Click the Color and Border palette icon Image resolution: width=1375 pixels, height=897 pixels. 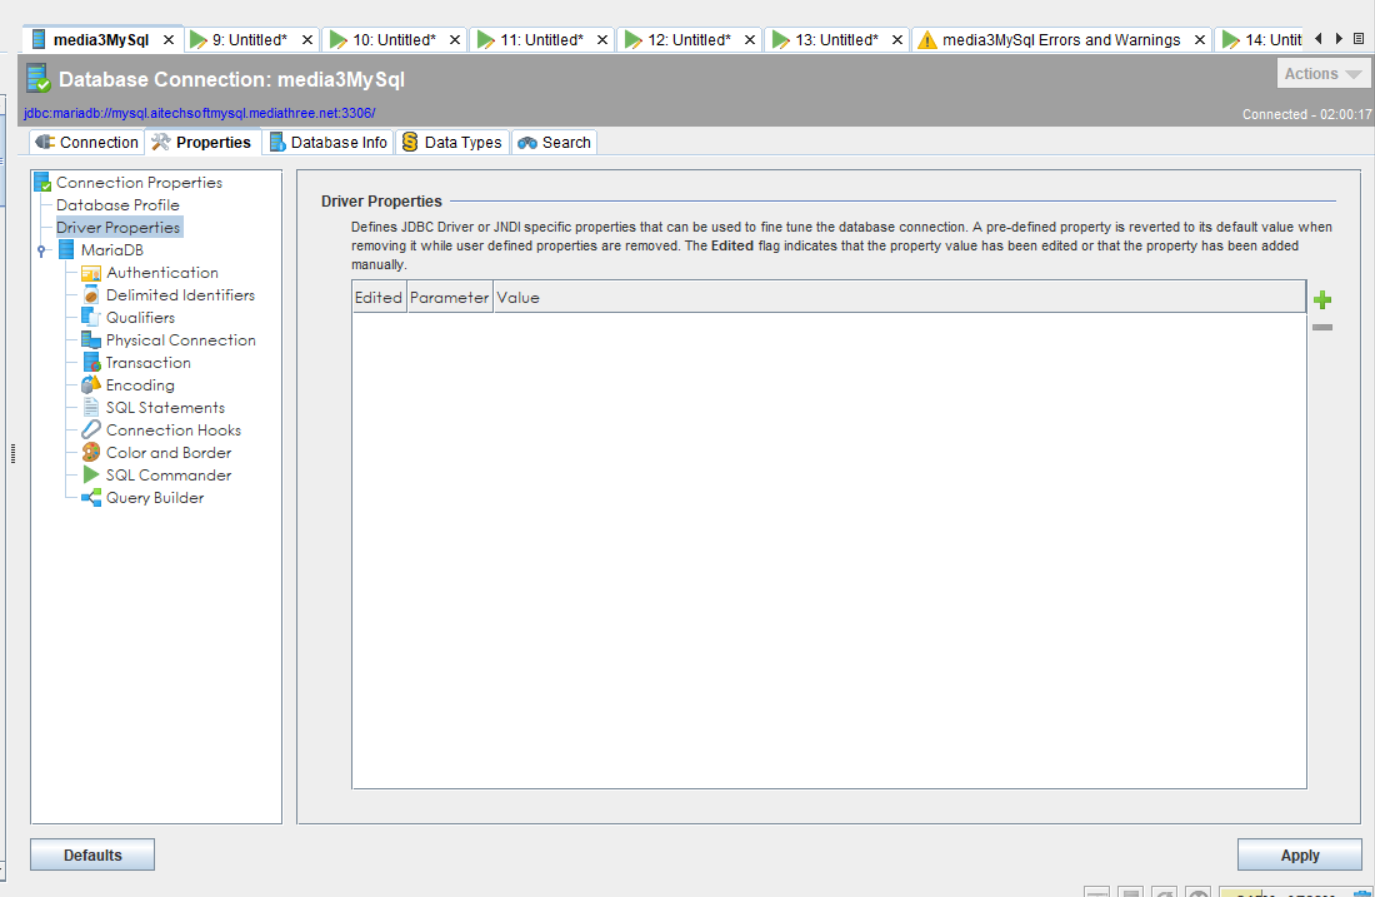(x=91, y=453)
